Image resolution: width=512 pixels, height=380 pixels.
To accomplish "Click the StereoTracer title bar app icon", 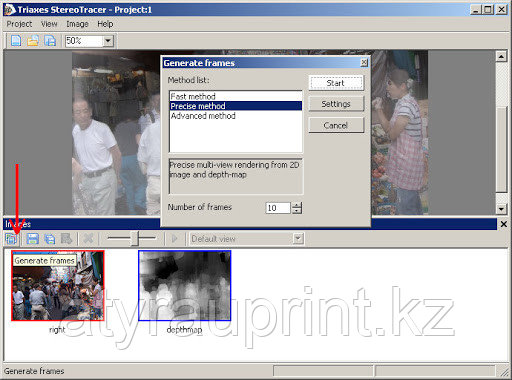I will pos(10,10).
